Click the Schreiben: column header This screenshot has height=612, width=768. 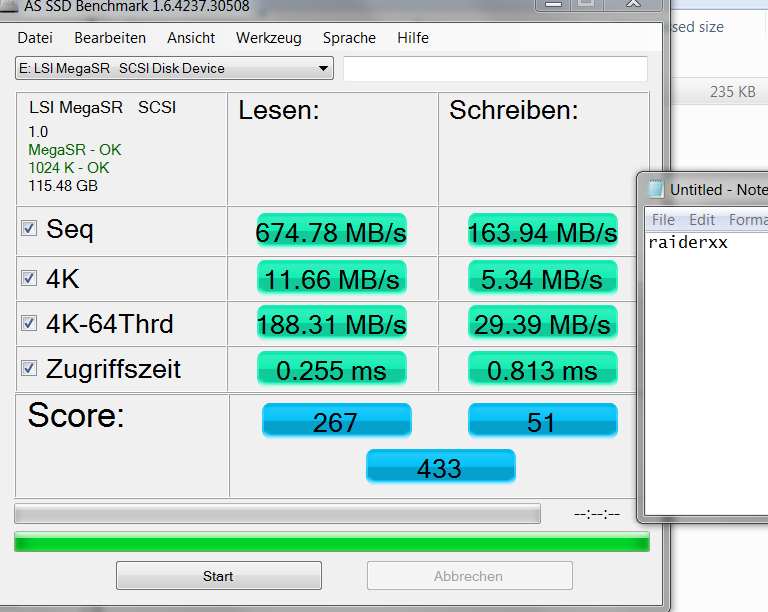pos(514,110)
